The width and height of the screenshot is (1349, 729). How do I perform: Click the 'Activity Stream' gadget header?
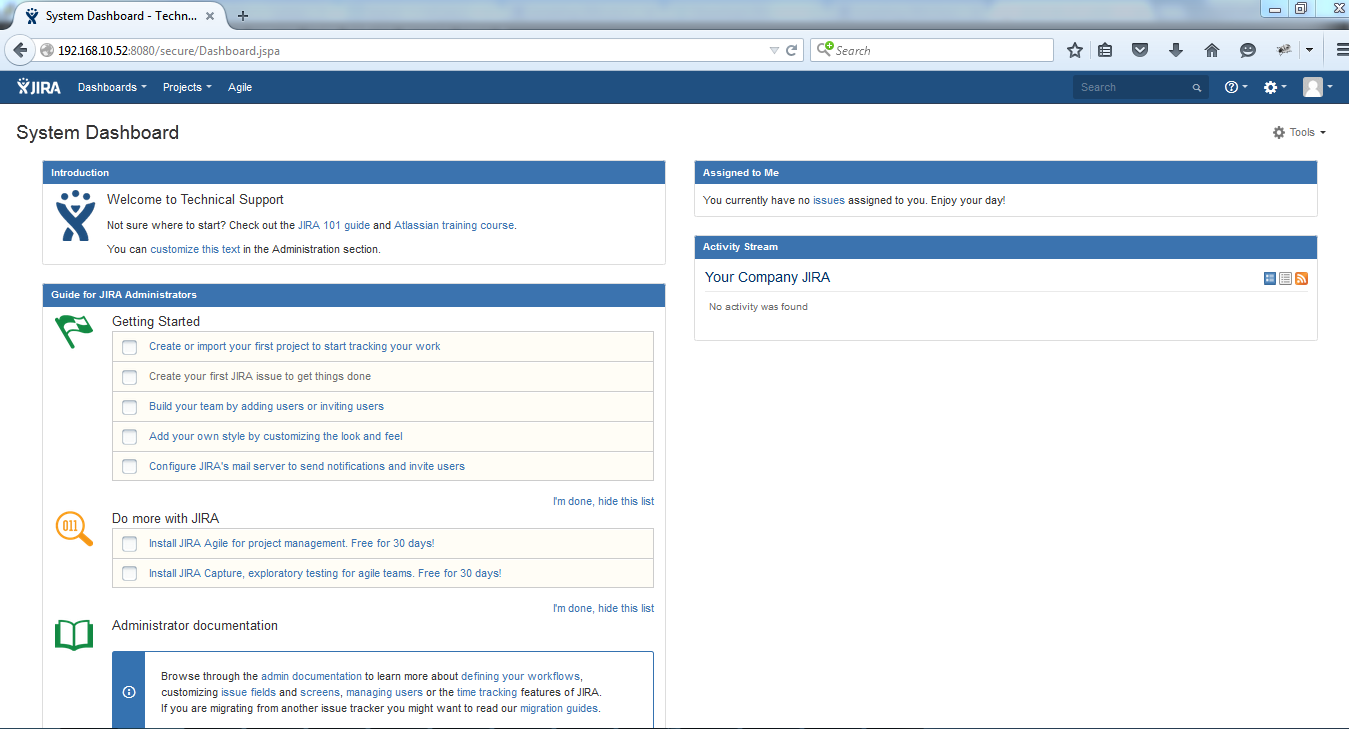point(1005,247)
